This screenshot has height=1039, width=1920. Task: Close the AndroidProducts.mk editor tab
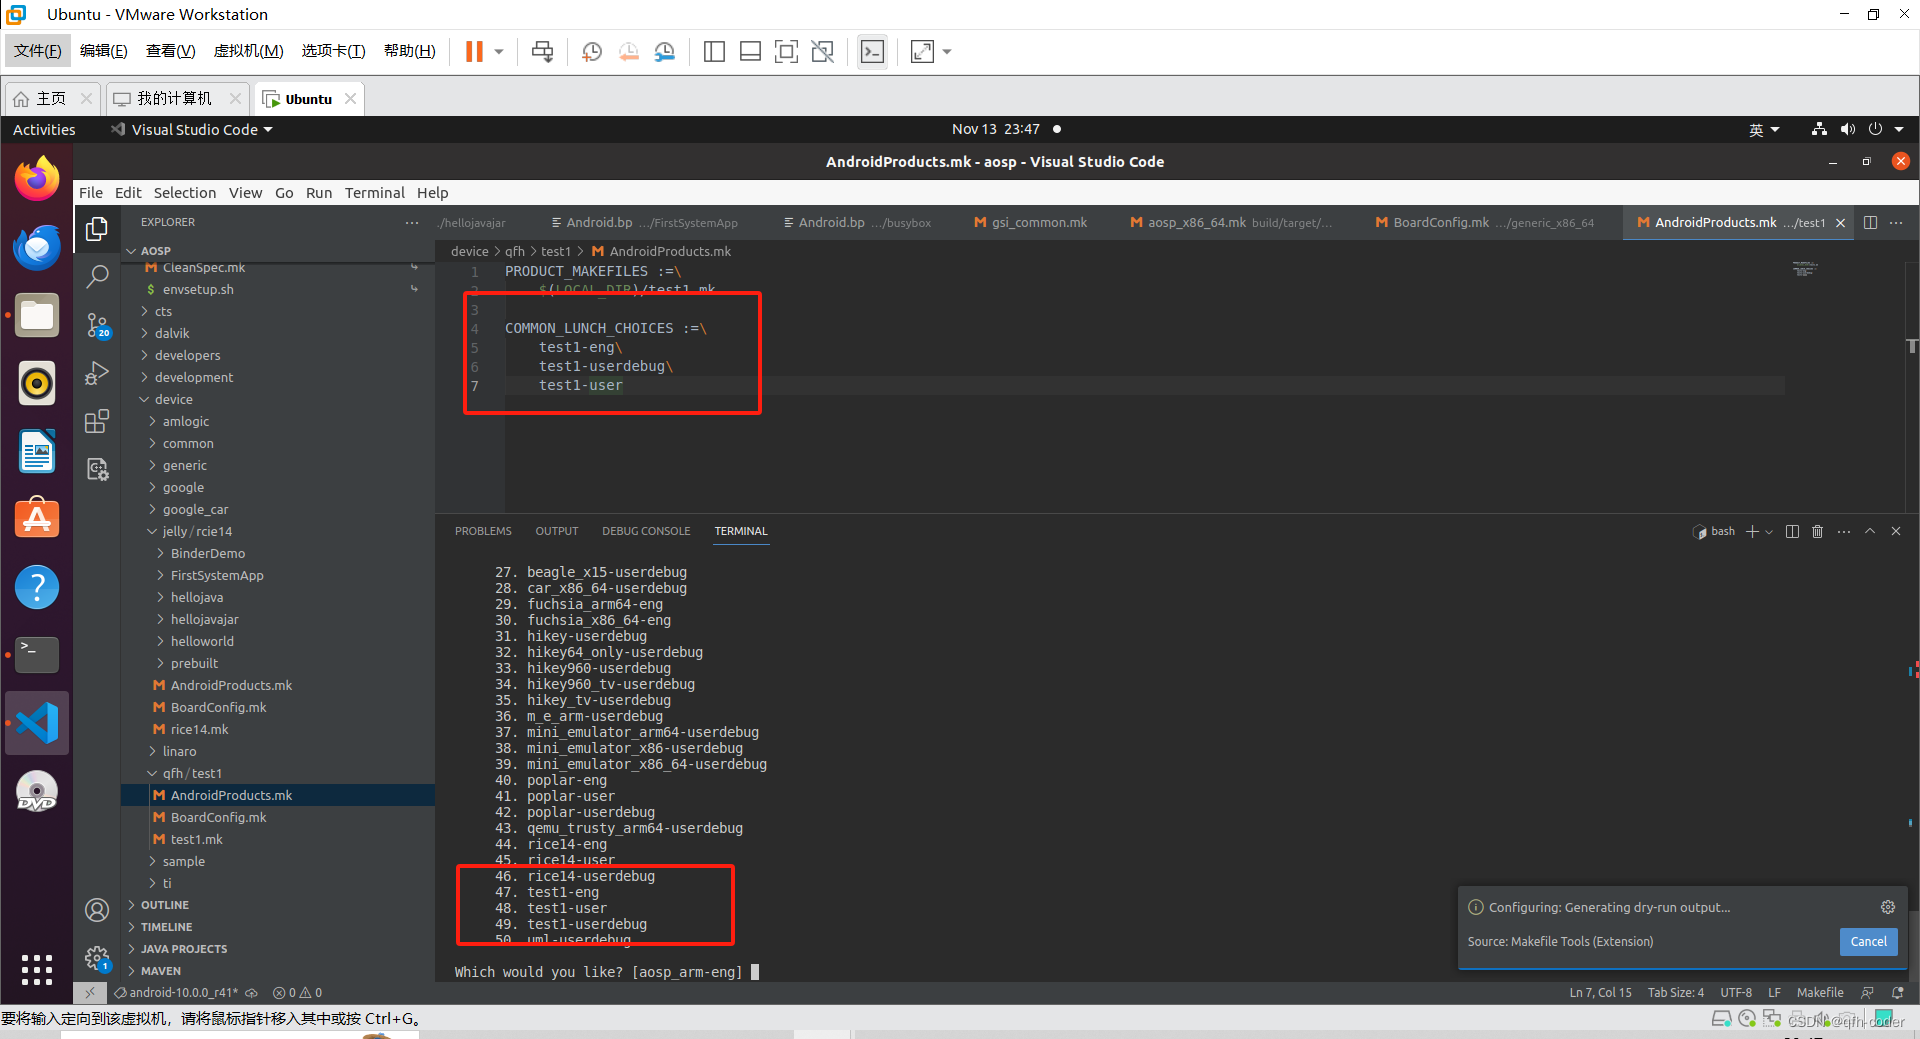click(1840, 223)
